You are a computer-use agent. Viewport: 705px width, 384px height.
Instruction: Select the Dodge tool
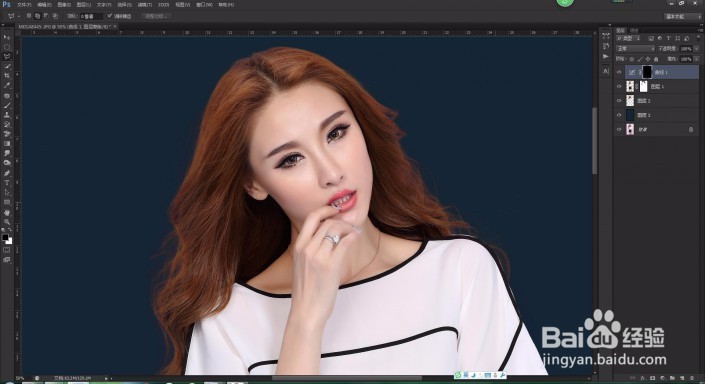pyautogui.click(x=7, y=163)
